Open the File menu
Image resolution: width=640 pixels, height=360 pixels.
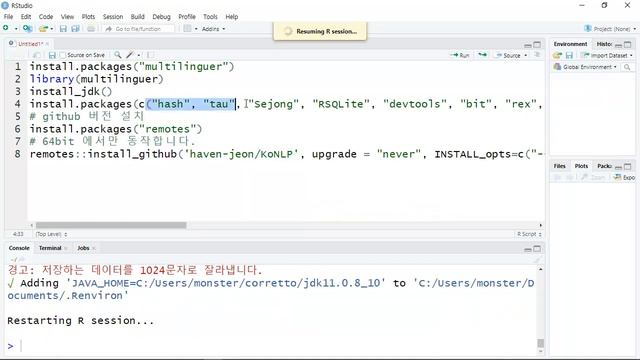(x=8, y=17)
